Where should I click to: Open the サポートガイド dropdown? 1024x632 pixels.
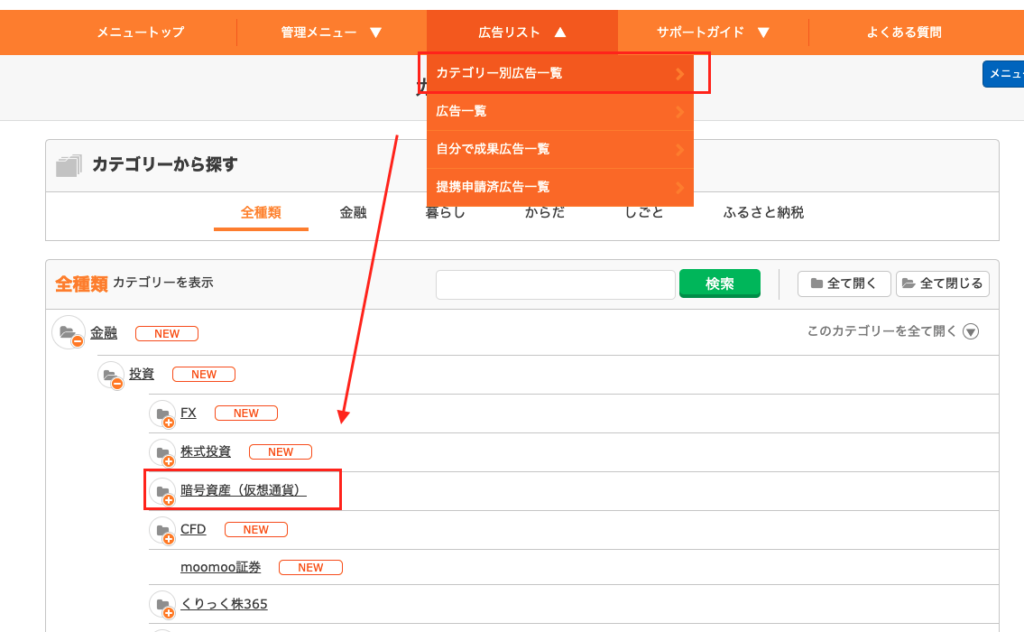tap(712, 32)
